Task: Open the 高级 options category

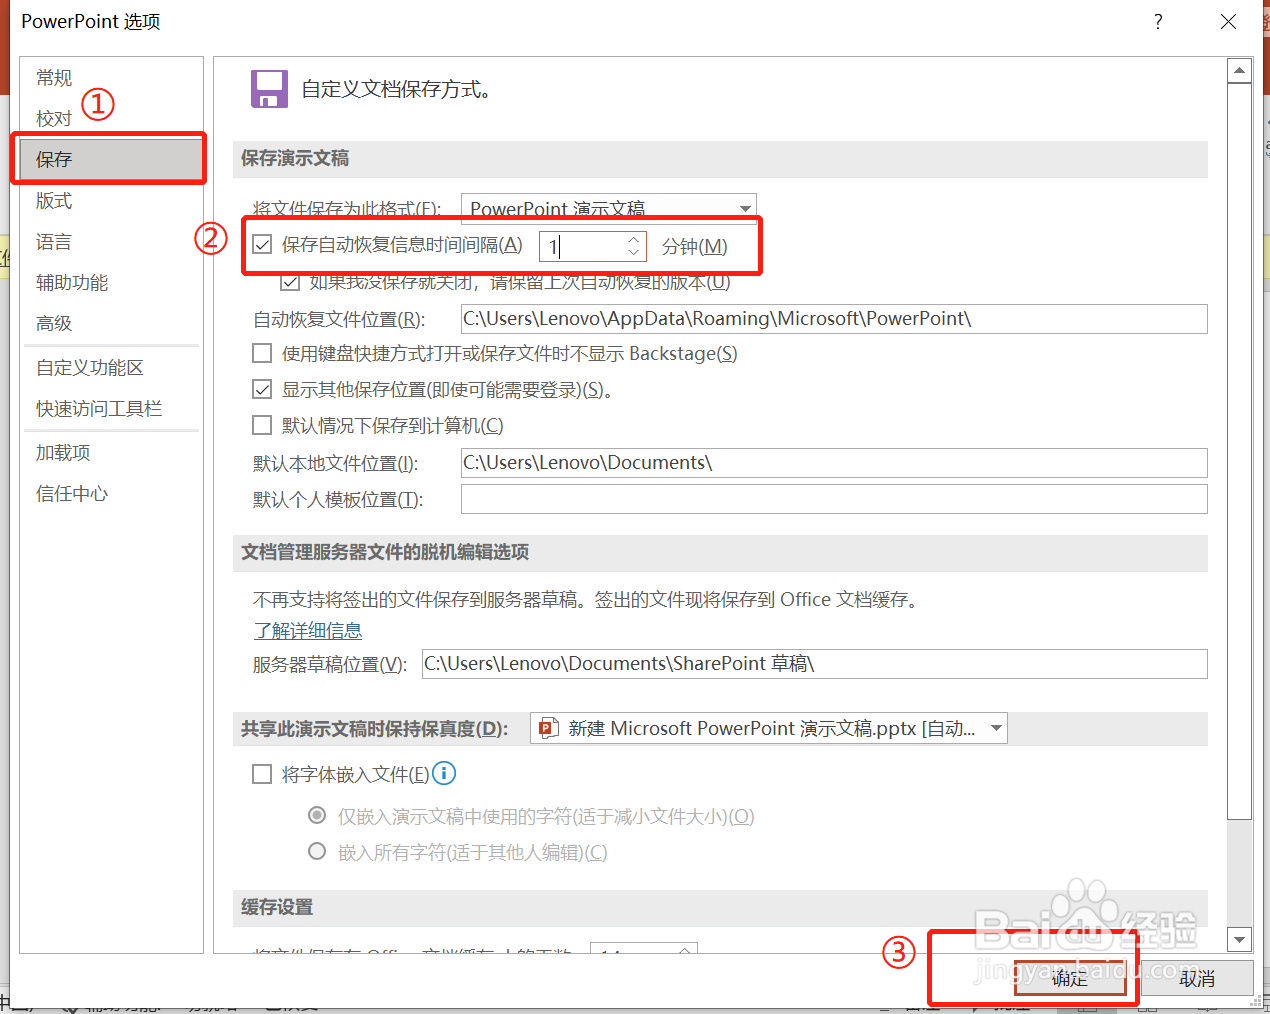Action: tap(54, 323)
